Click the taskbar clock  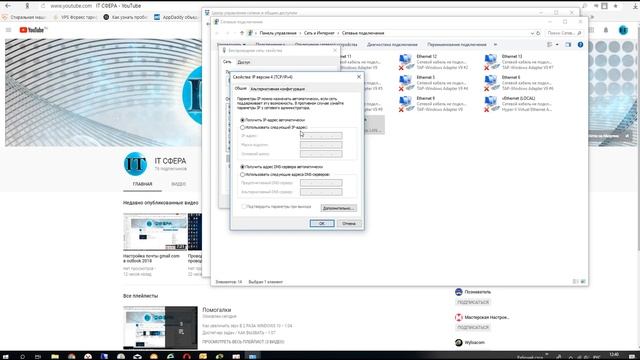(614, 356)
